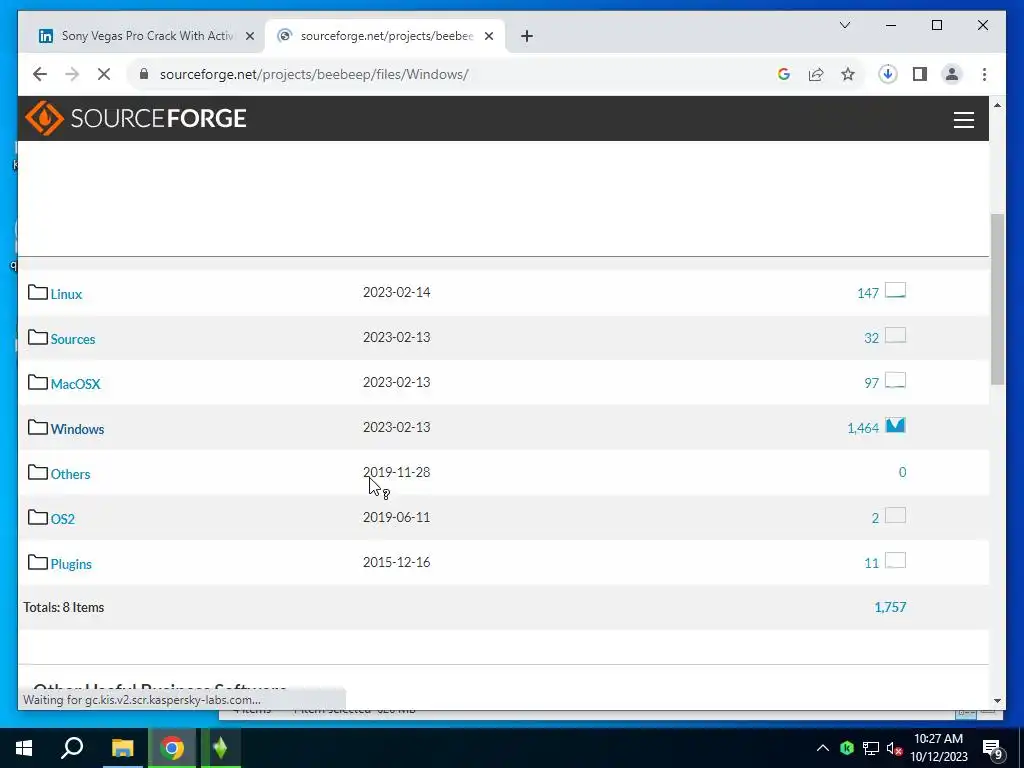Click the Linux folder icon

pos(38,292)
